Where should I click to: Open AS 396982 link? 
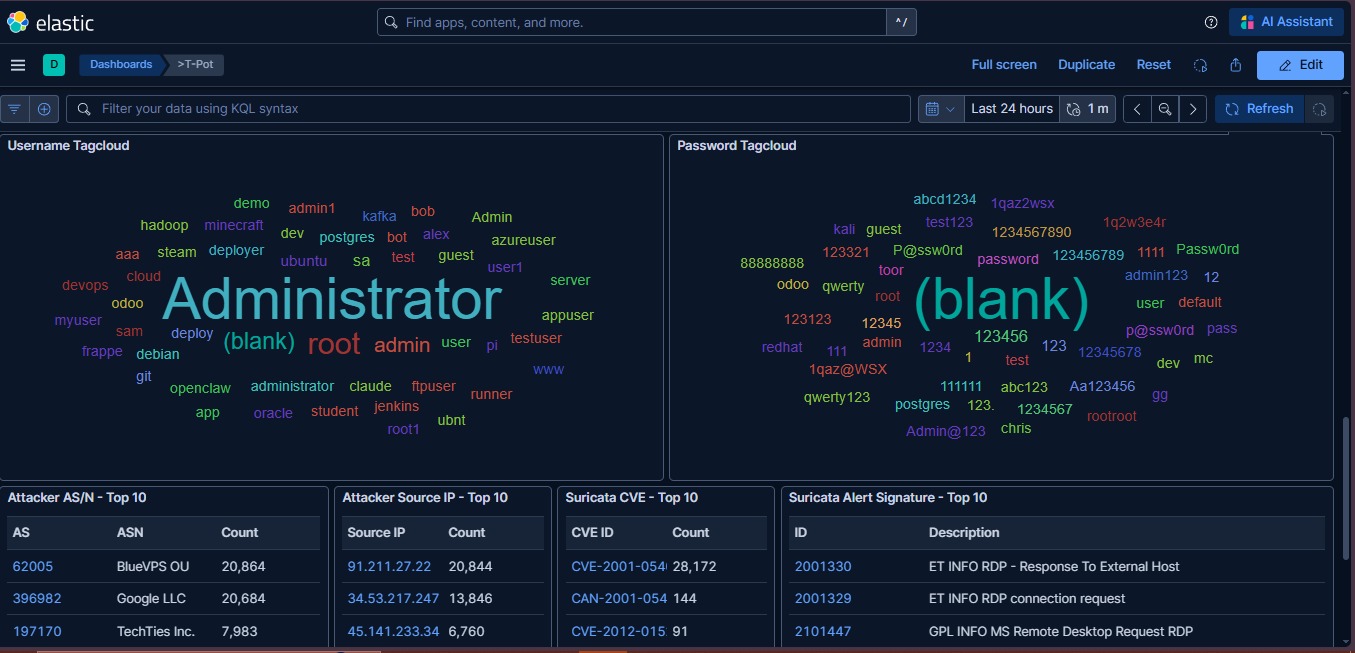37,599
